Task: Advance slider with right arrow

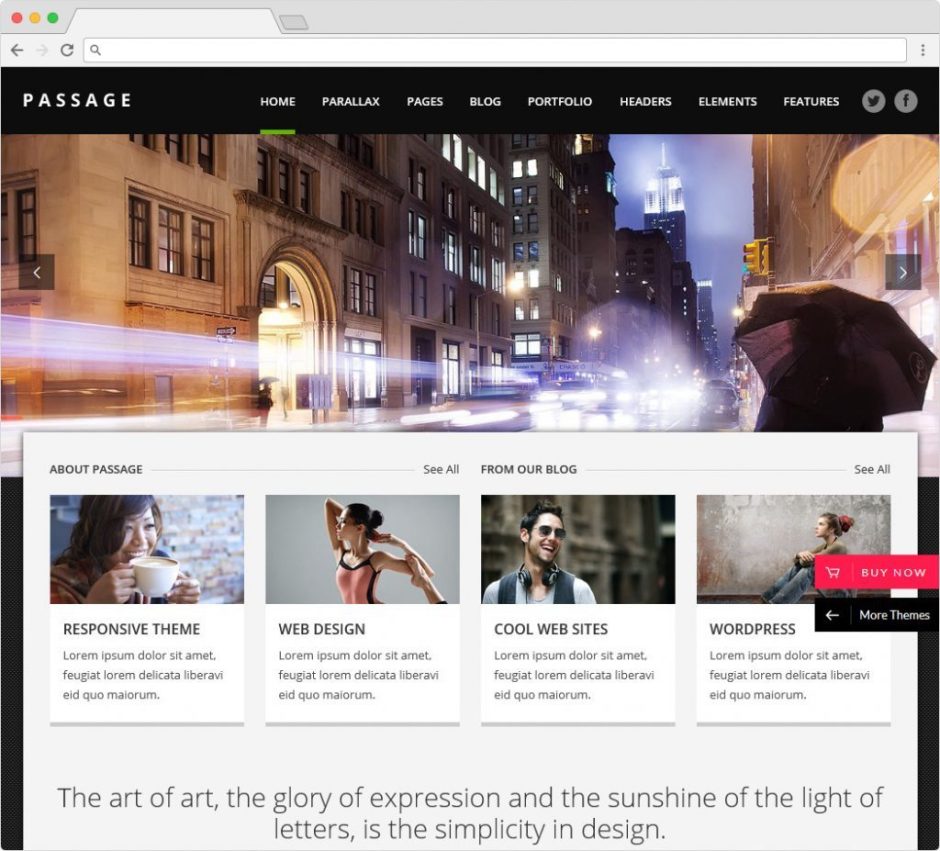Action: pos(903,272)
